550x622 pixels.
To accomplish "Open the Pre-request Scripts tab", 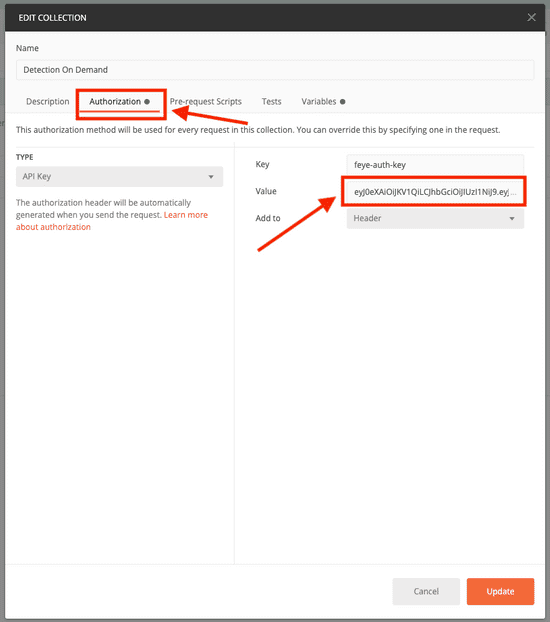I will [206, 102].
